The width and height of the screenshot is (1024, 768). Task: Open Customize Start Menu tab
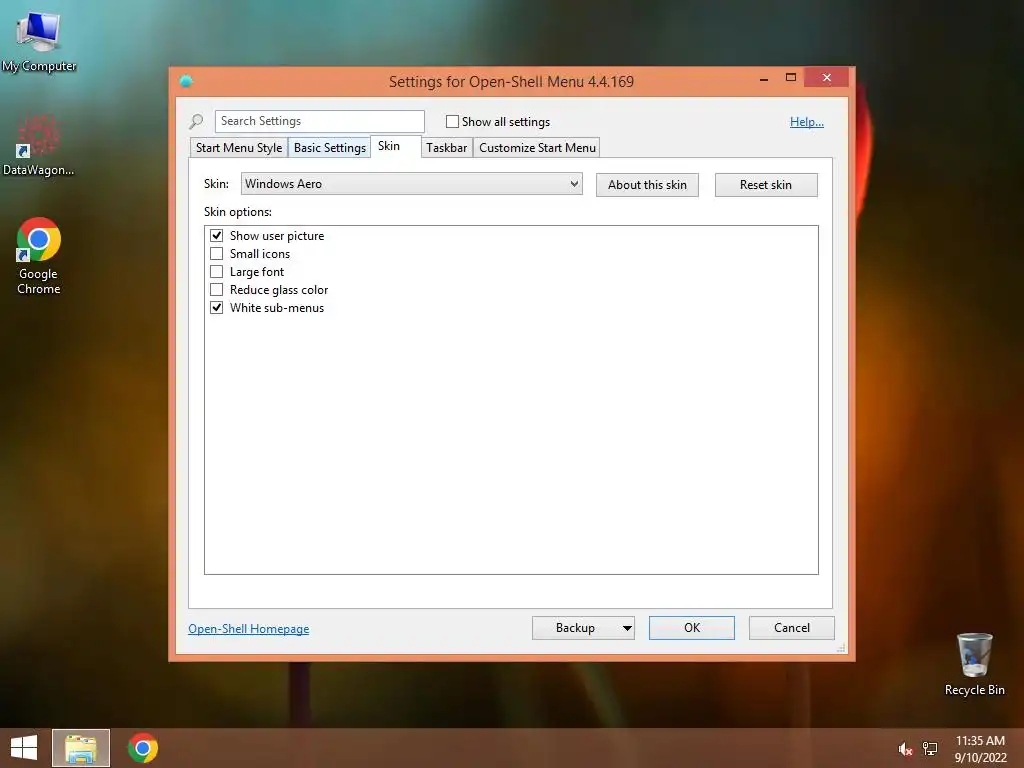[x=537, y=148]
